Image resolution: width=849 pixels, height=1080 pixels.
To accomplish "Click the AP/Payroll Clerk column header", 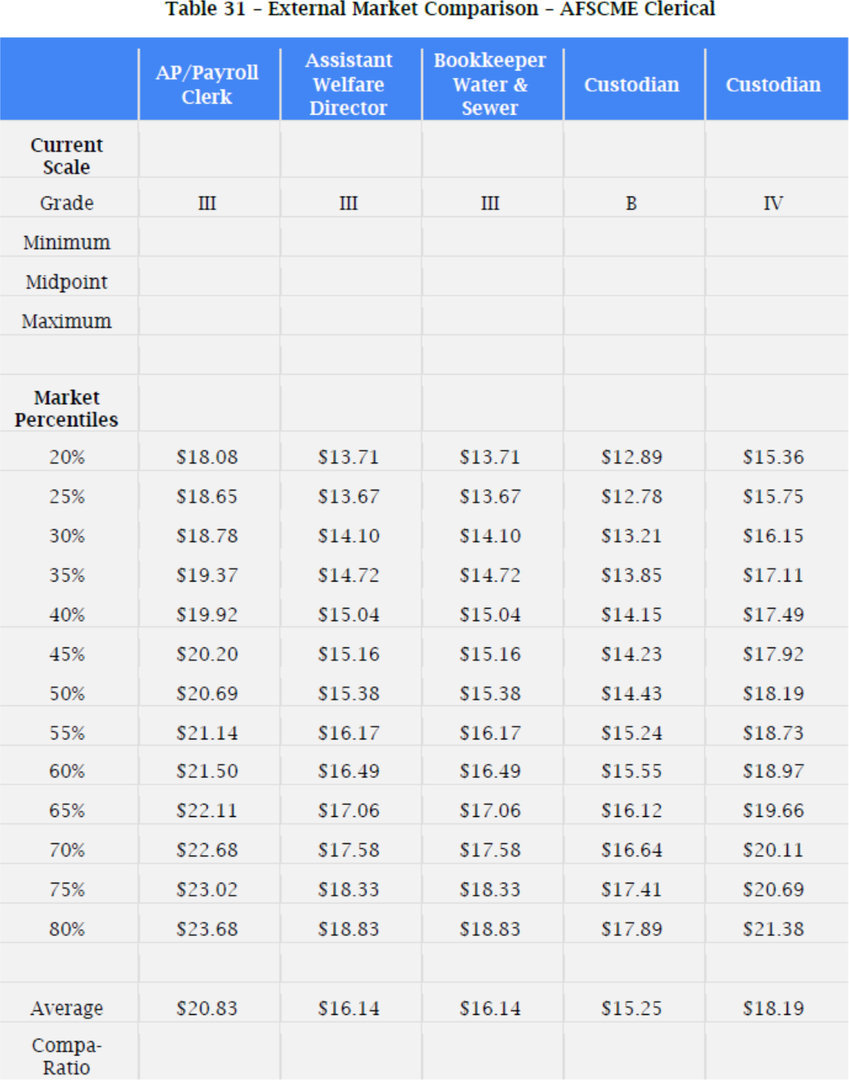I will pos(207,85).
